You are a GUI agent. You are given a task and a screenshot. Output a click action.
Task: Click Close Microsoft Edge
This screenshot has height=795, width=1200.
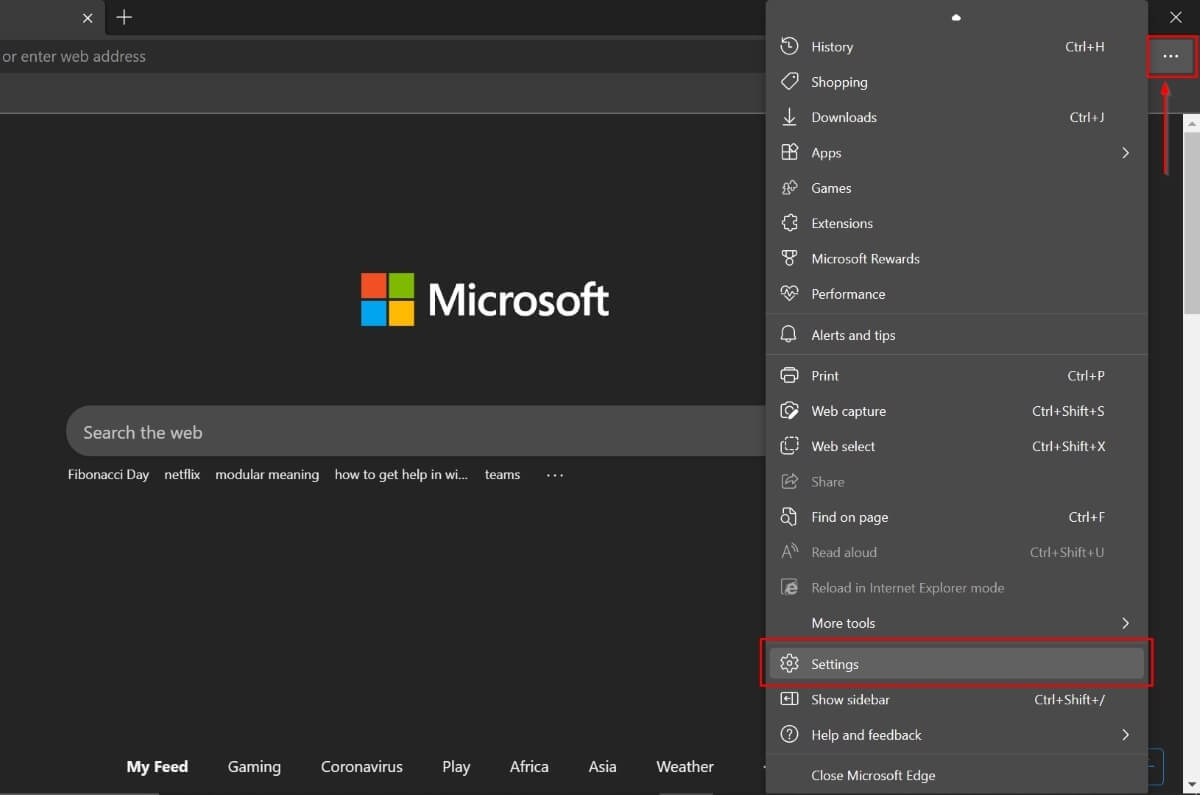(x=872, y=775)
